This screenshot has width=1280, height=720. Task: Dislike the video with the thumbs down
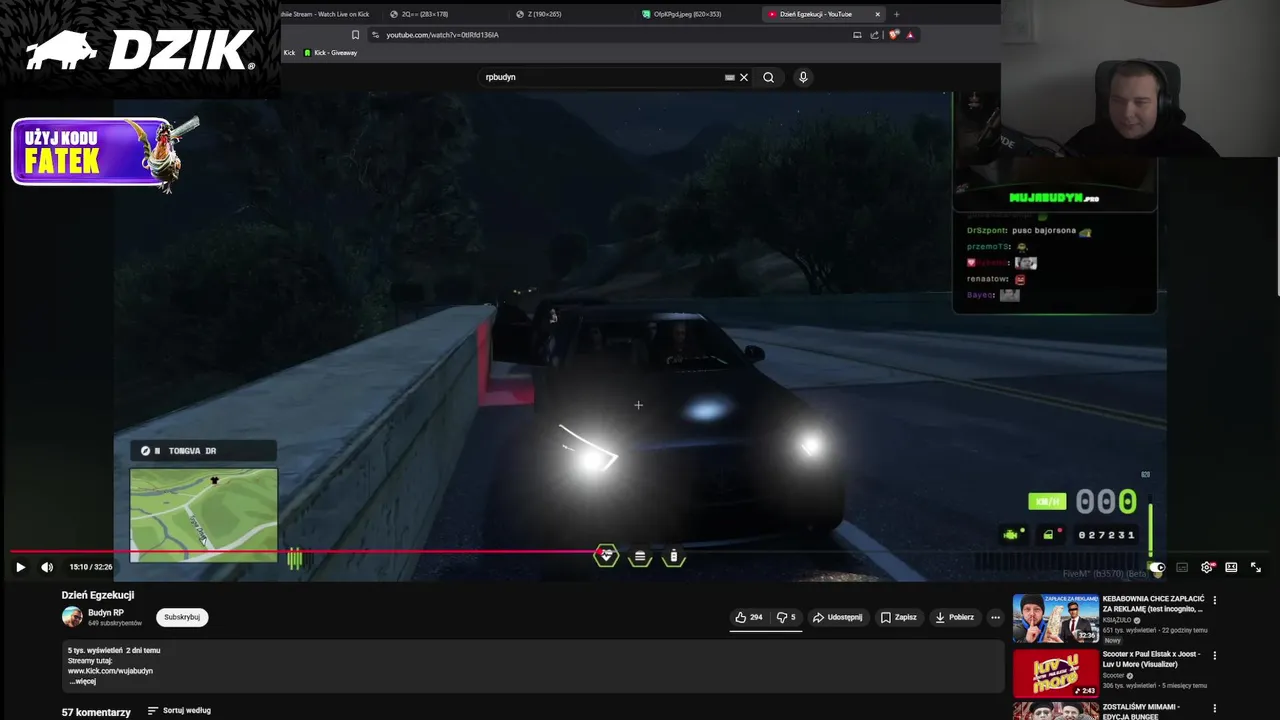785,617
